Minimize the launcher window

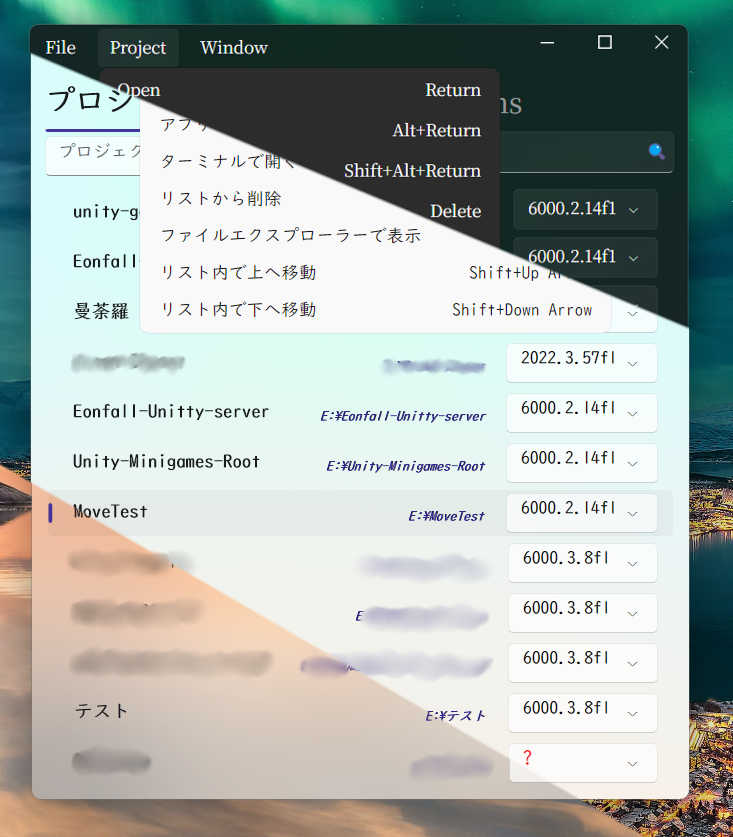[x=547, y=42]
